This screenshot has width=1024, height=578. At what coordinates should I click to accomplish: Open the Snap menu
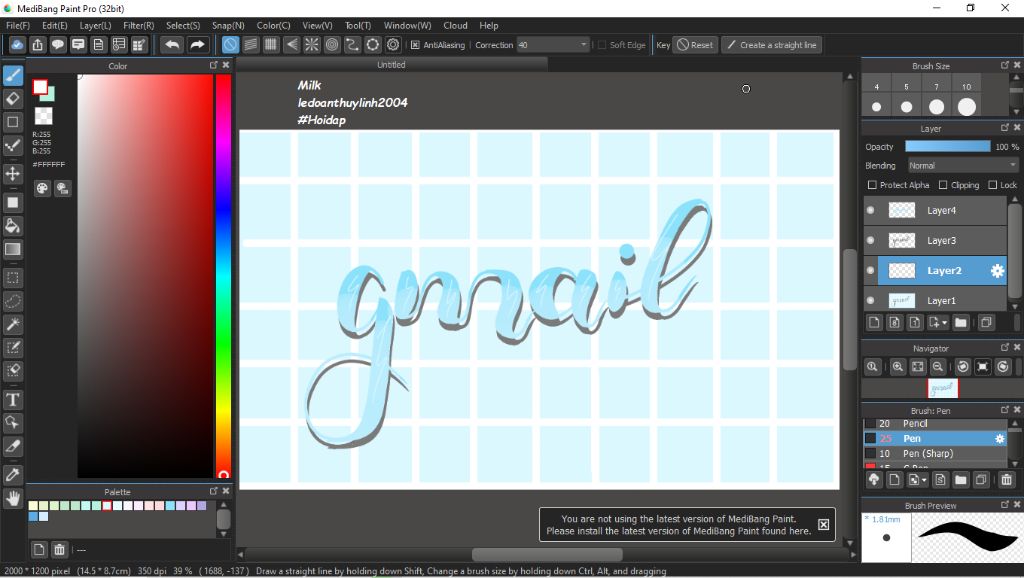click(x=228, y=25)
